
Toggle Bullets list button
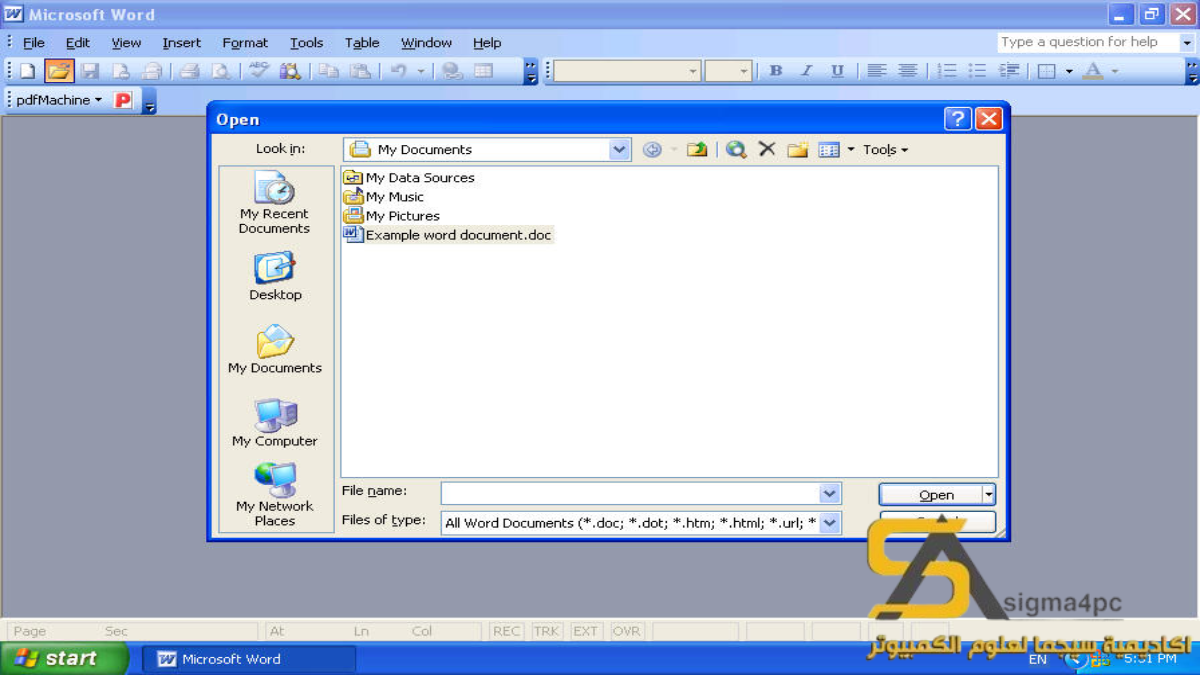click(x=977, y=71)
